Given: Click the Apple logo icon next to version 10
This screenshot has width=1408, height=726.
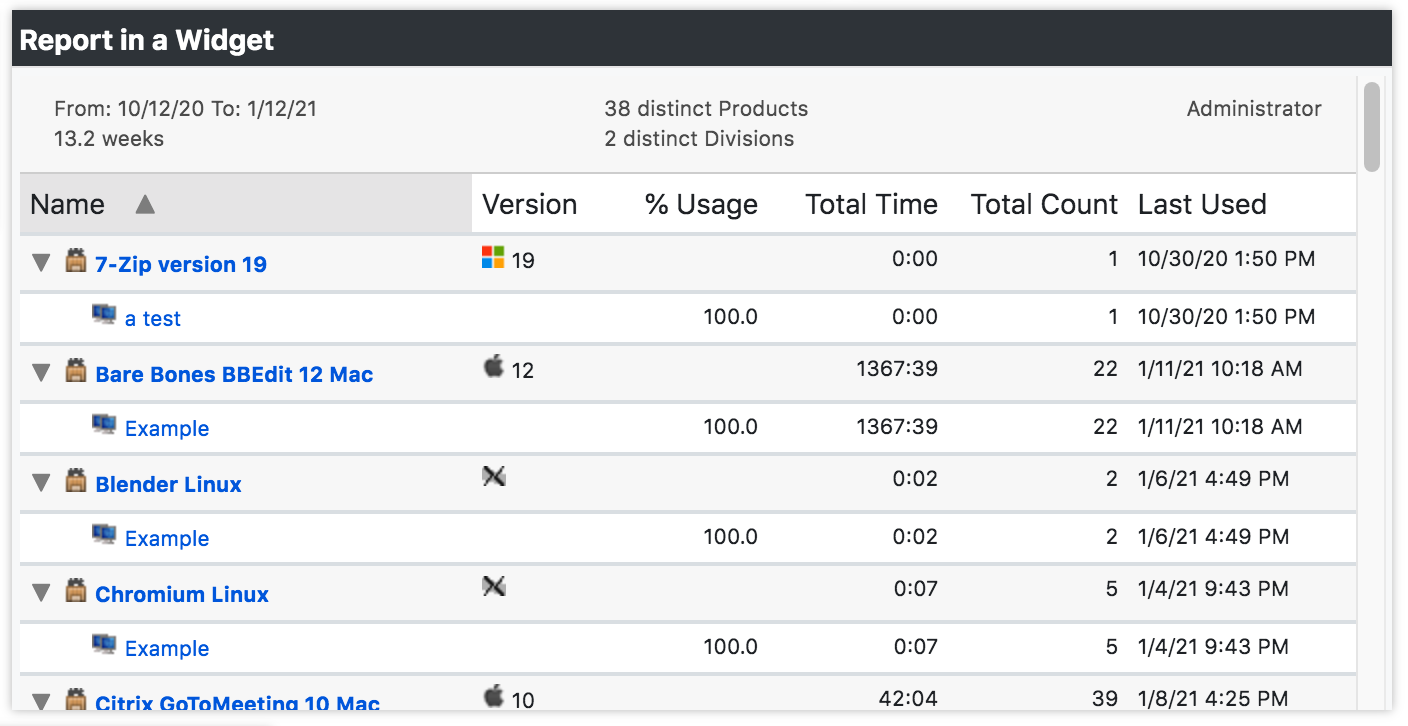Looking at the screenshot, I should tap(493, 696).
